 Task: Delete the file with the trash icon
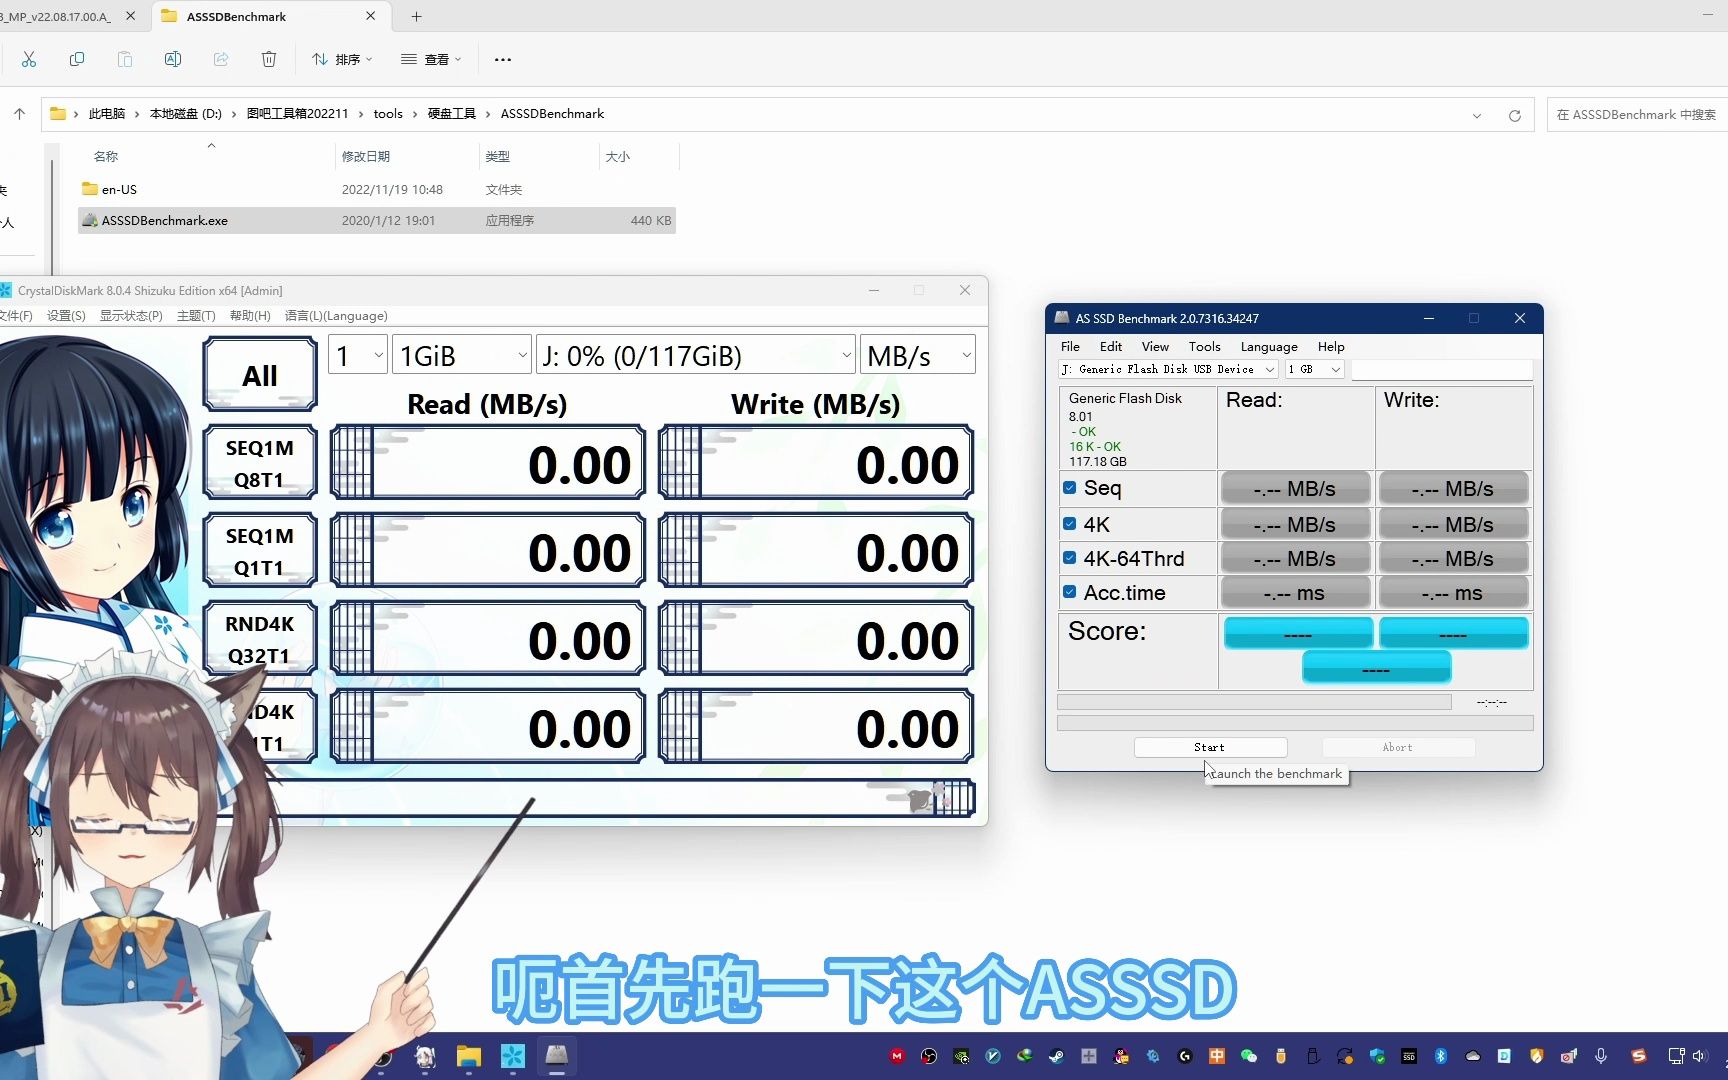pyautogui.click(x=269, y=59)
